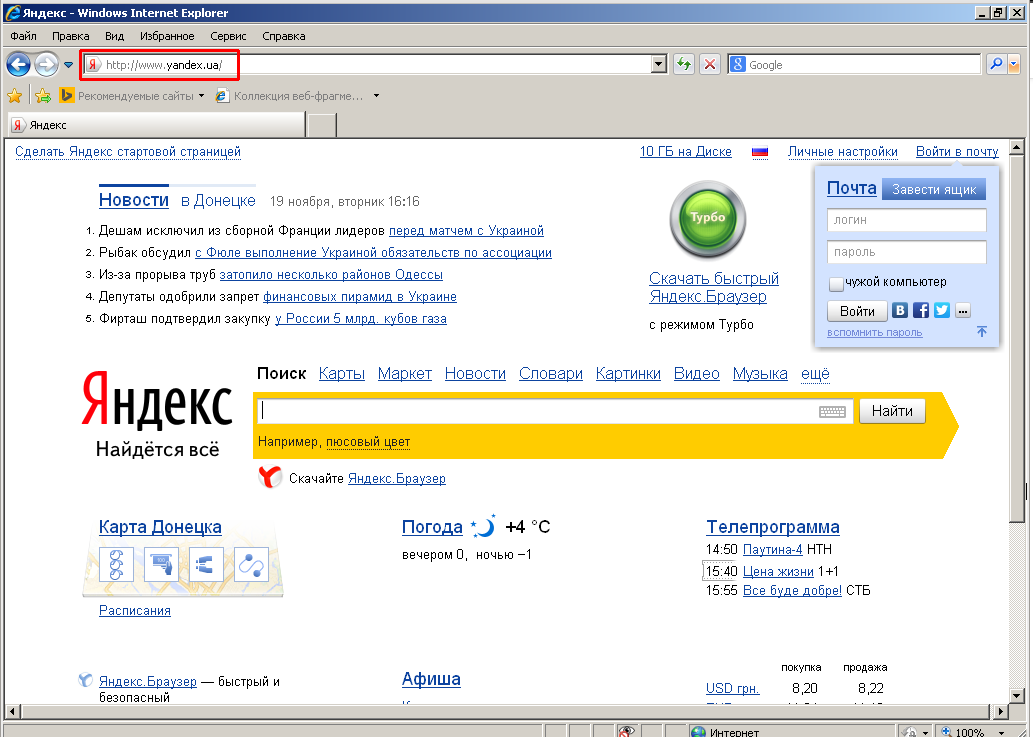The width and height of the screenshot is (1033, 737).
Task: Click the green Refresh page icon
Action: pos(684,65)
